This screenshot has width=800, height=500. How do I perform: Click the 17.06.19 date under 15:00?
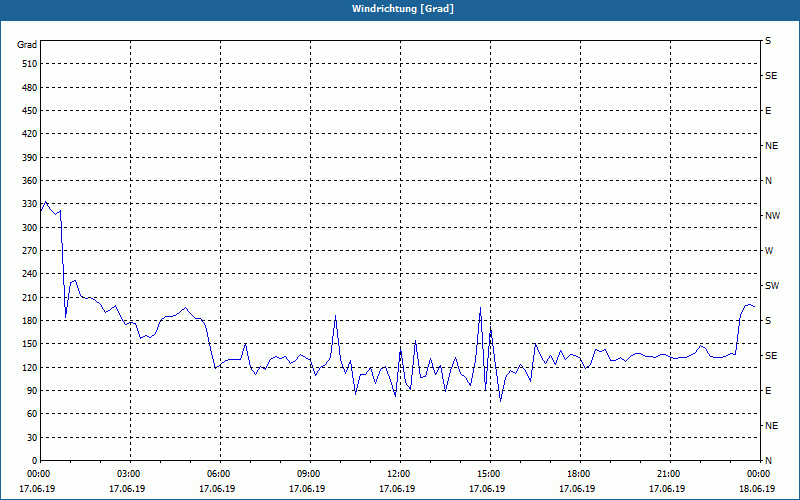coord(487,489)
